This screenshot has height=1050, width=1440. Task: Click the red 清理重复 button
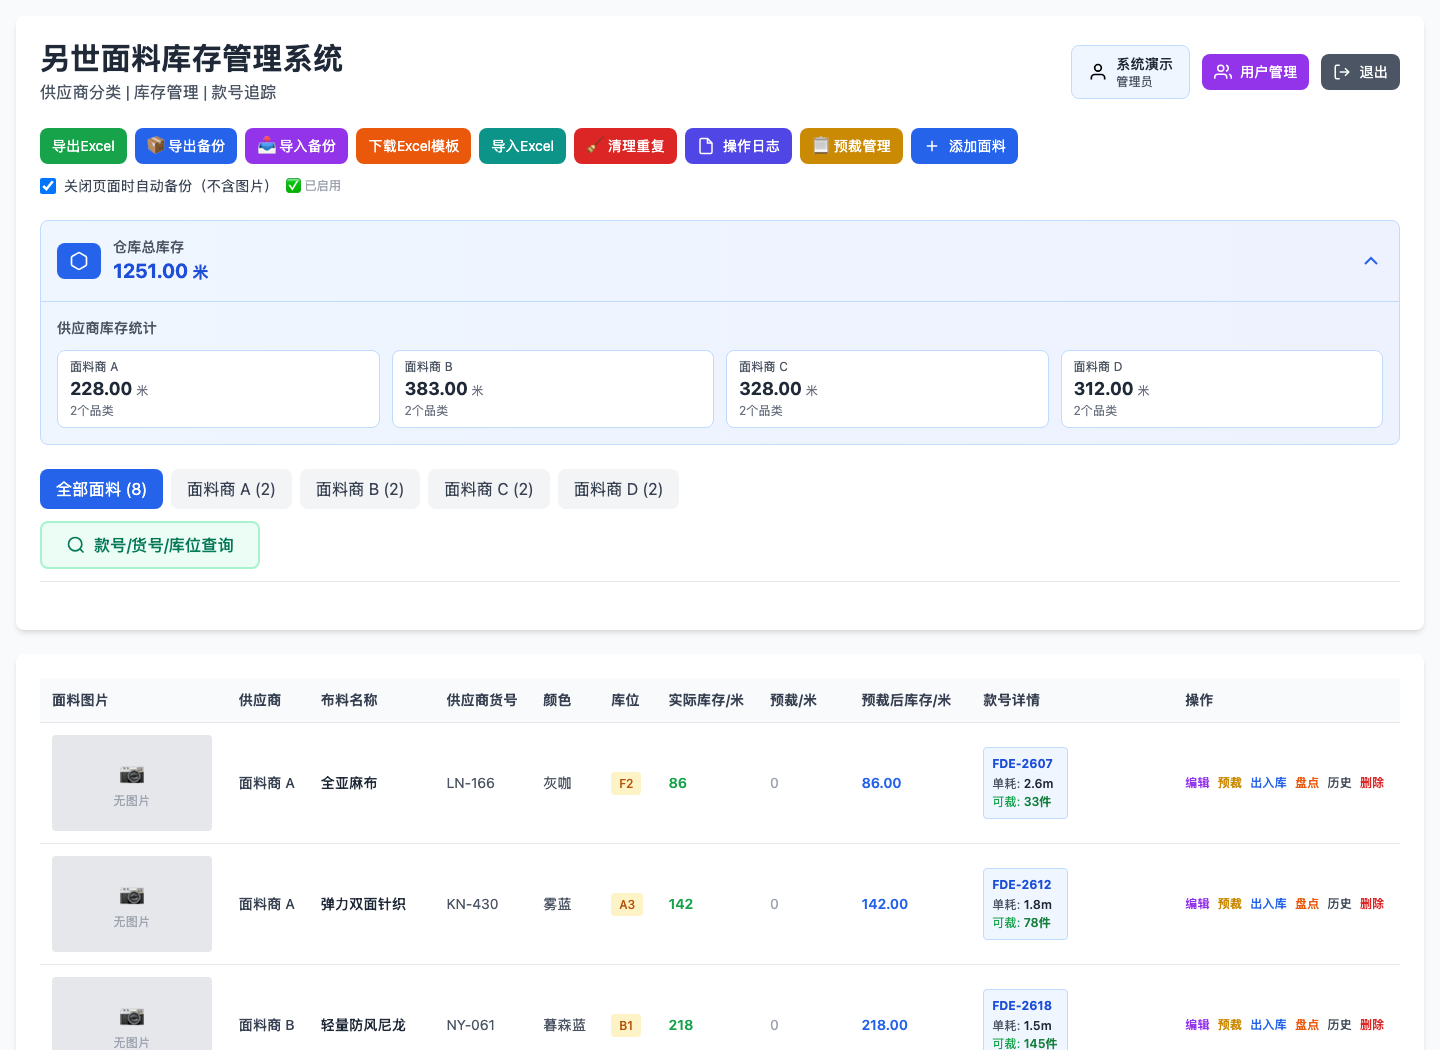tap(626, 146)
